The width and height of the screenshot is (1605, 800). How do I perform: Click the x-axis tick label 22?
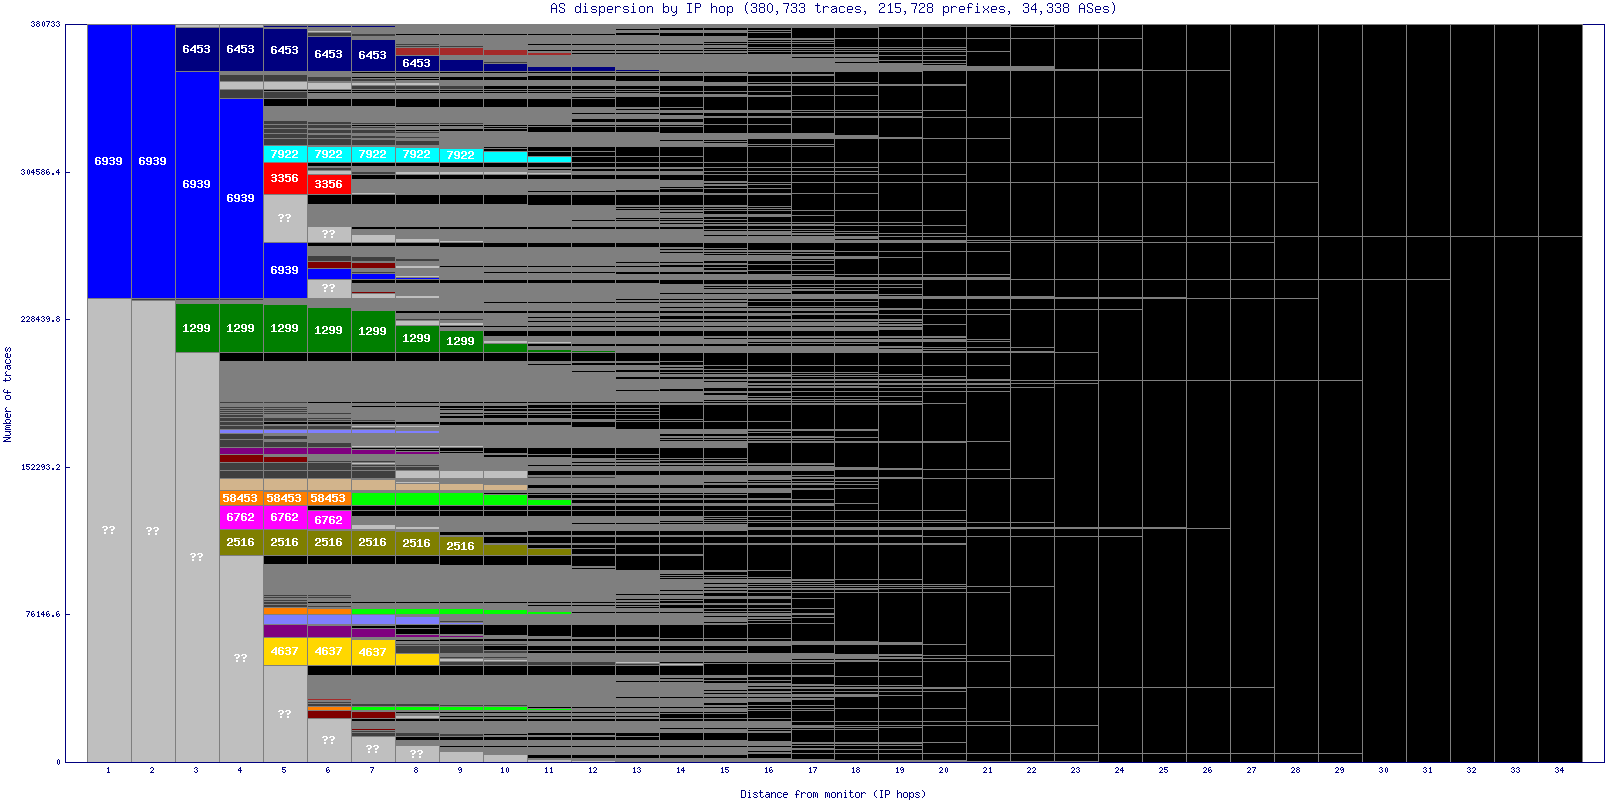pos(1032,770)
